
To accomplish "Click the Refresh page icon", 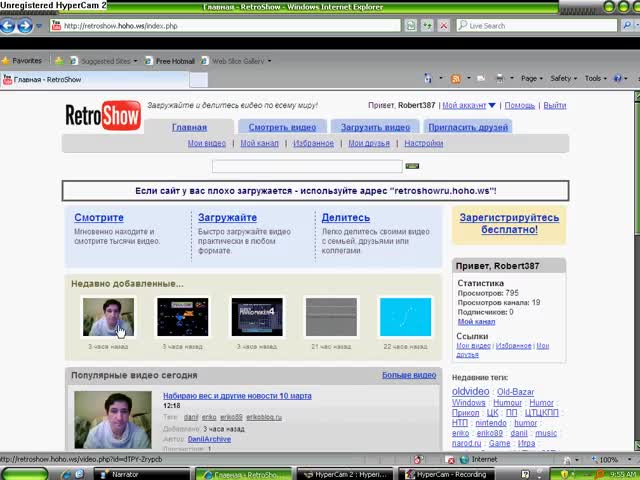I will 411,25.
